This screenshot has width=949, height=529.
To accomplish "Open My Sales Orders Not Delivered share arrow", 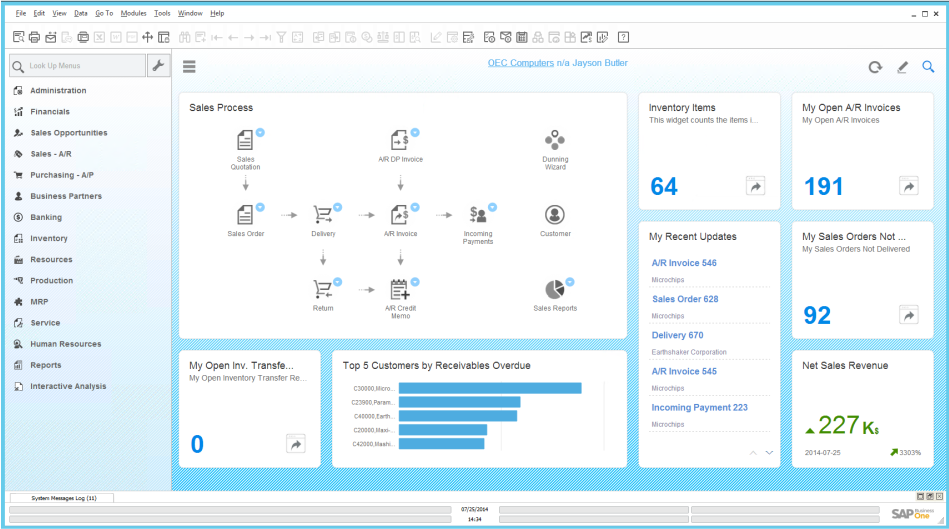I will [908, 315].
